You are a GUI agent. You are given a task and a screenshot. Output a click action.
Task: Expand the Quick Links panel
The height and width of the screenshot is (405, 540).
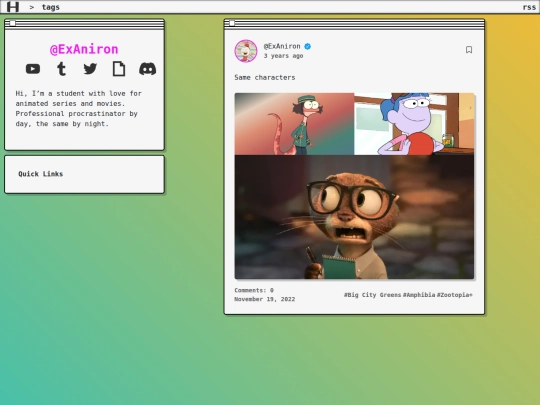point(41,174)
